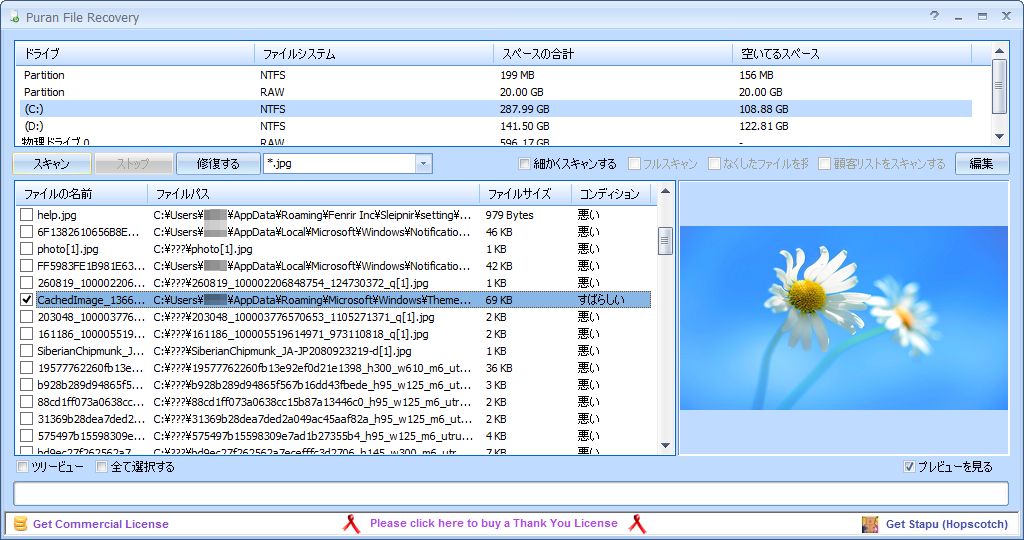The height and width of the screenshot is (540, 1024).
Task: Click the help question mark icon
Action: click(934, 16)
